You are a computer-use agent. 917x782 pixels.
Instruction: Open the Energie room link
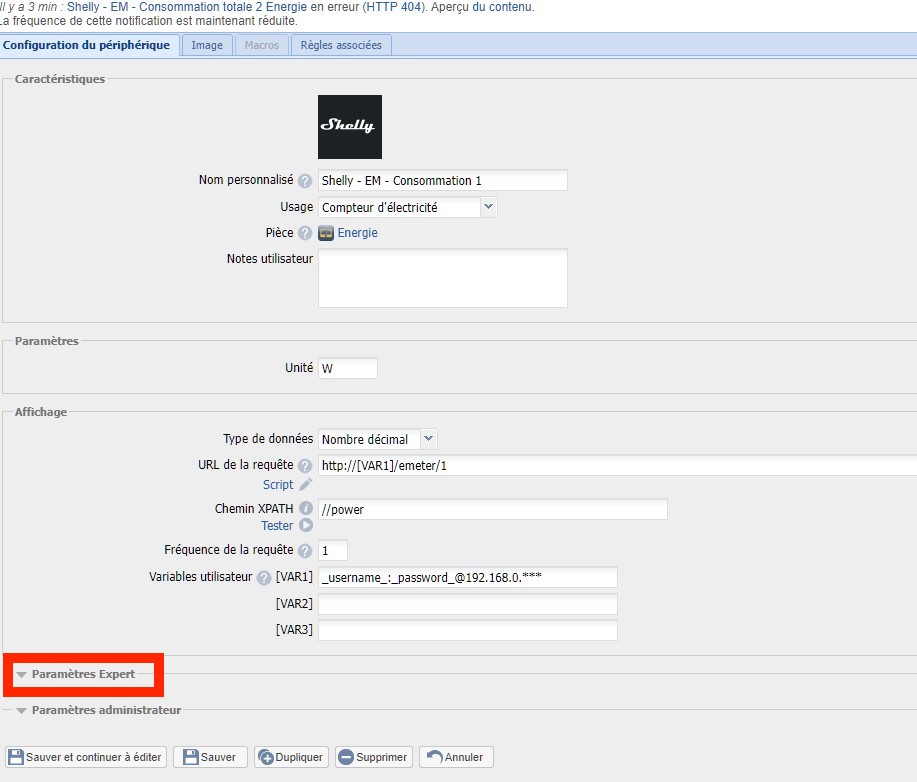tap(357, 233)
